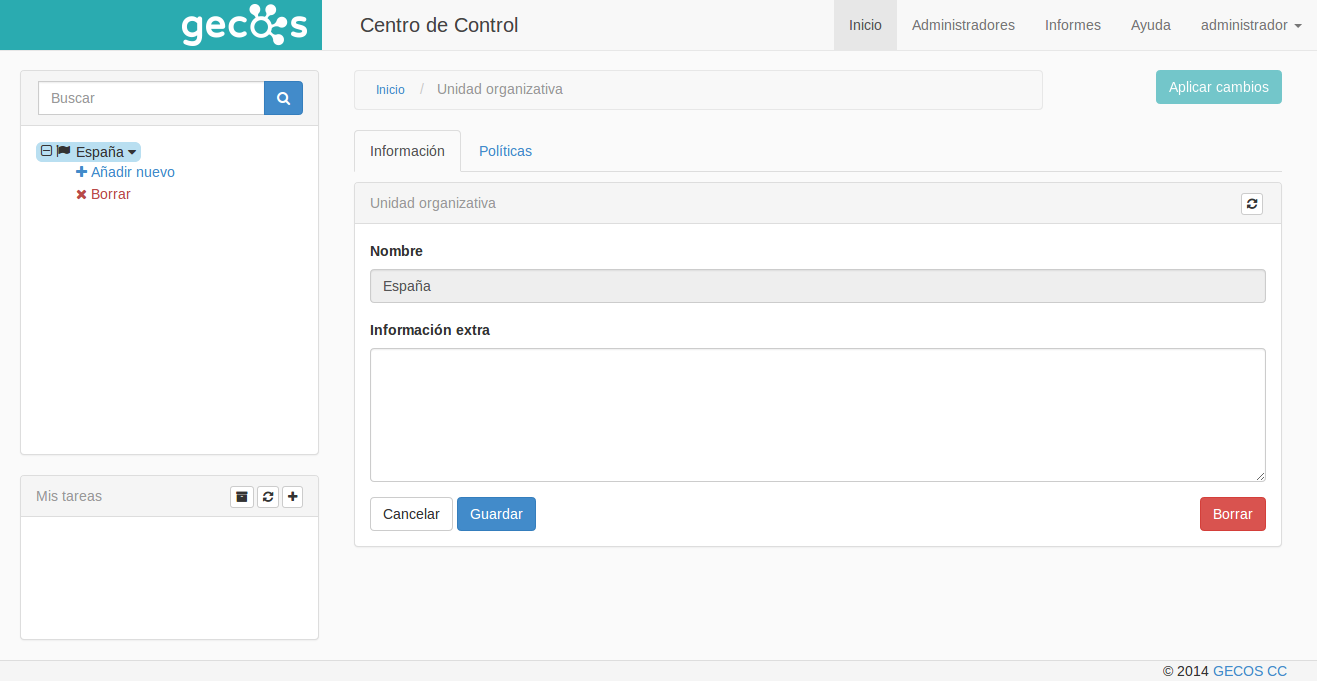
Task: Open the España node dropdown caret
Action: [132, 152]
